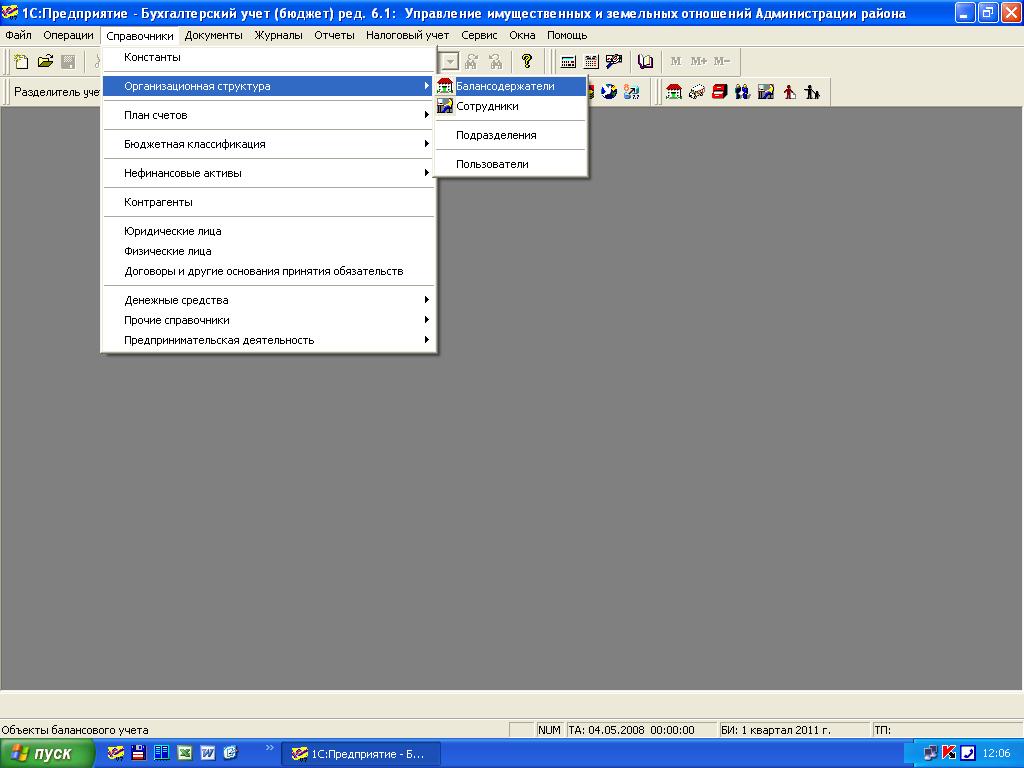Open Контрагенты directory from the menu
This screenshot has width=1024, height=768.
pos(268,202)
